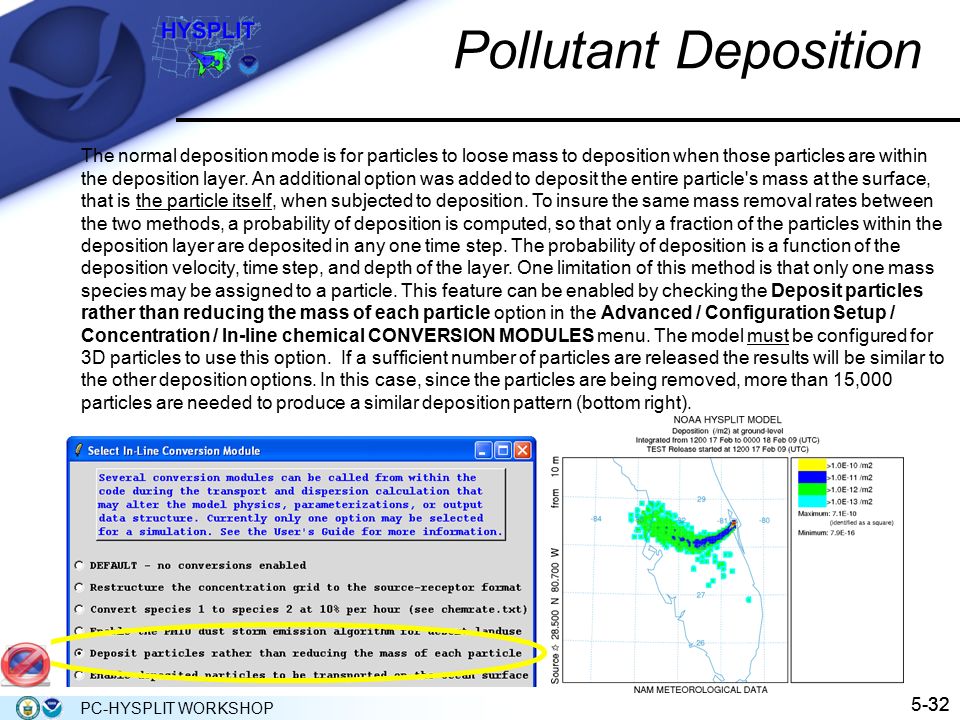
Task: Click 'Minimum: 7.9E-16' legend value
Action: [x=826, y=533]
